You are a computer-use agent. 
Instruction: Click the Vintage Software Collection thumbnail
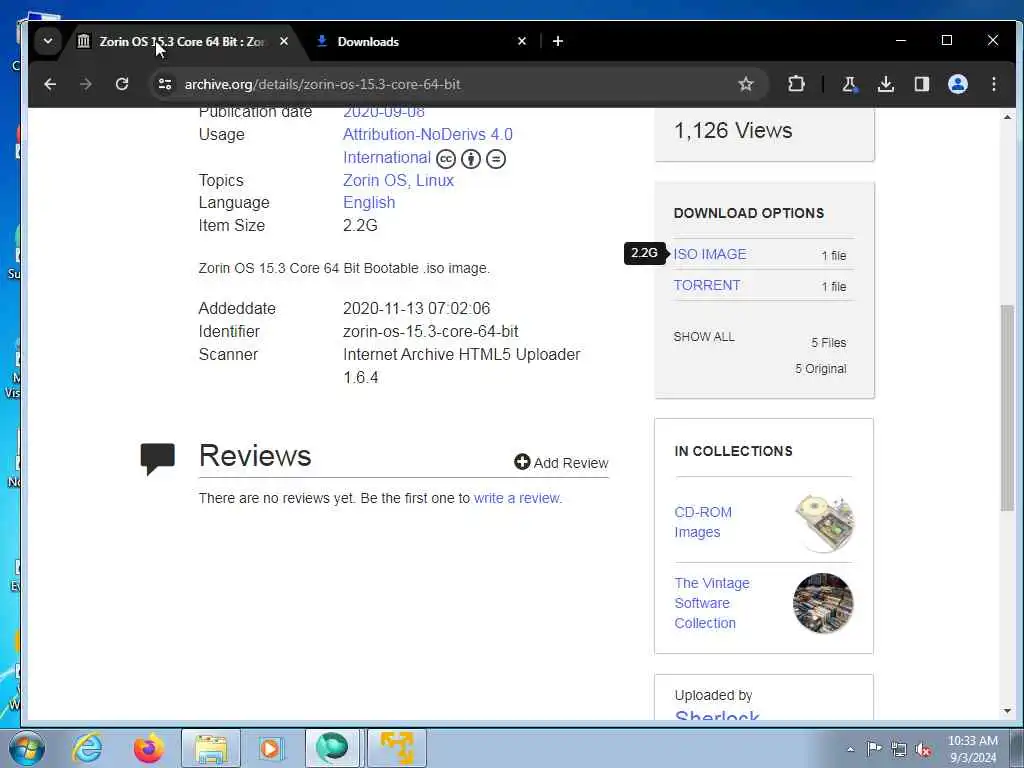point(823,603)
